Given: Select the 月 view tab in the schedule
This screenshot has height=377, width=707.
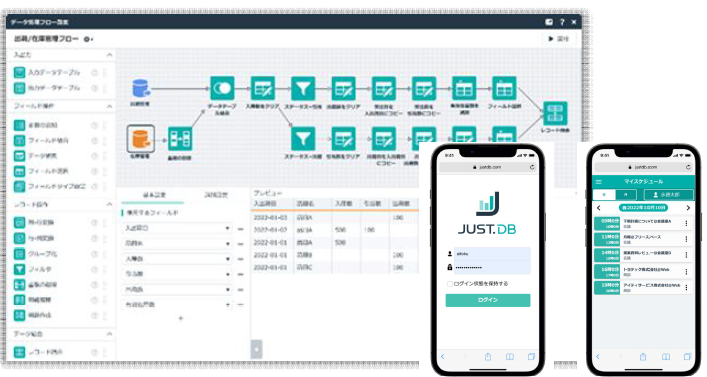Looking at the screenshot, I should click(626, 195).
